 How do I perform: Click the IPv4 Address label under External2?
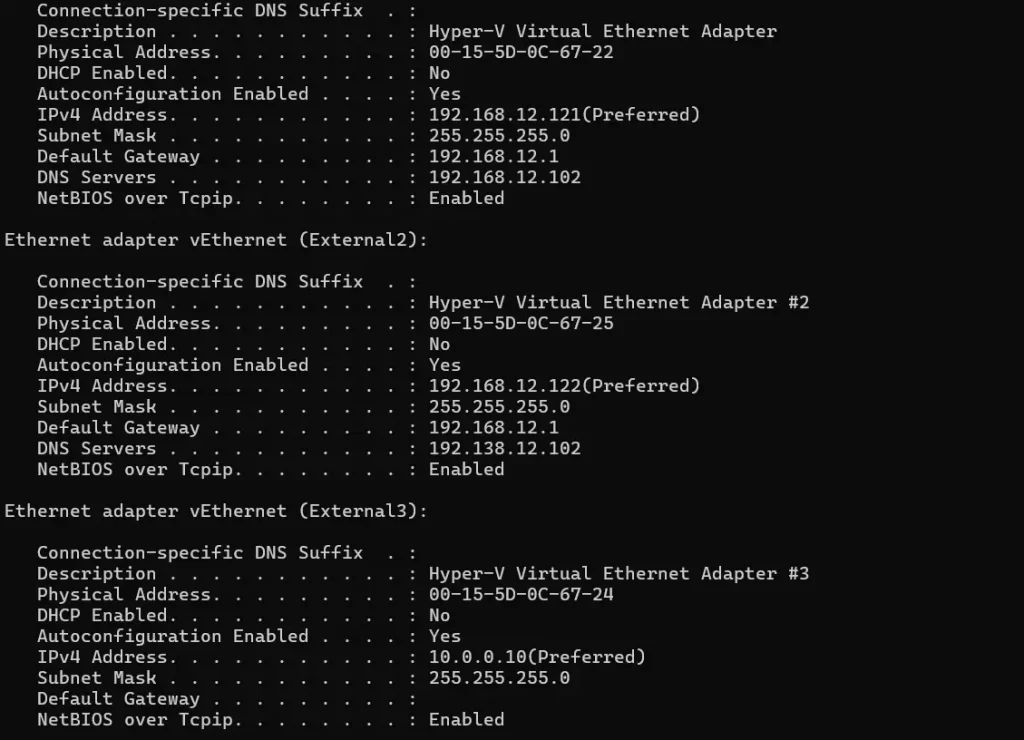pyautogui.click(x=102, y=386)
